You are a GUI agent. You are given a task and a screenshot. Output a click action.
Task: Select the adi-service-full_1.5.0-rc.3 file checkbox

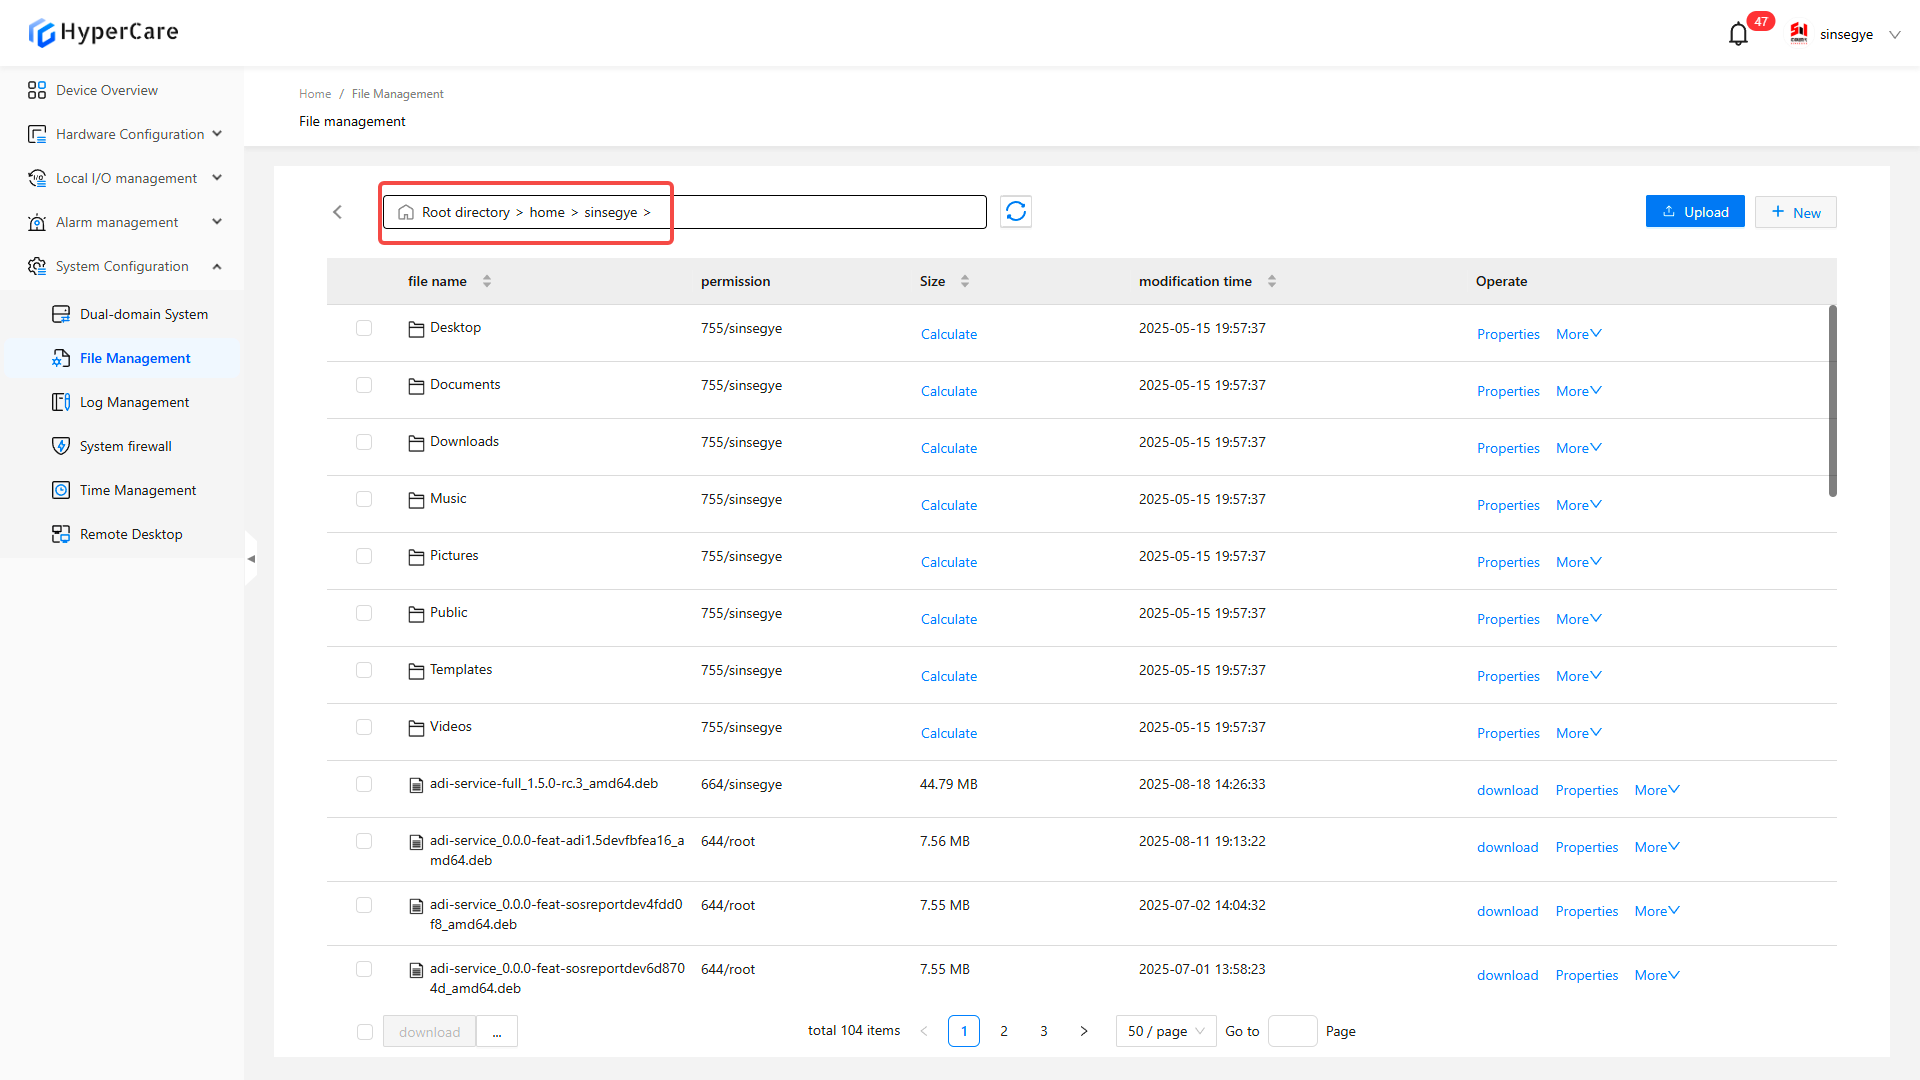coord(364,784)
